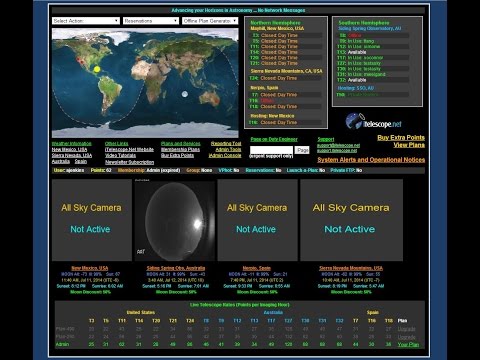480x360 pixels.
Task: Click Upgrade link in Plan-290 row
Action: pyautogui.click(x=407, y=337)
